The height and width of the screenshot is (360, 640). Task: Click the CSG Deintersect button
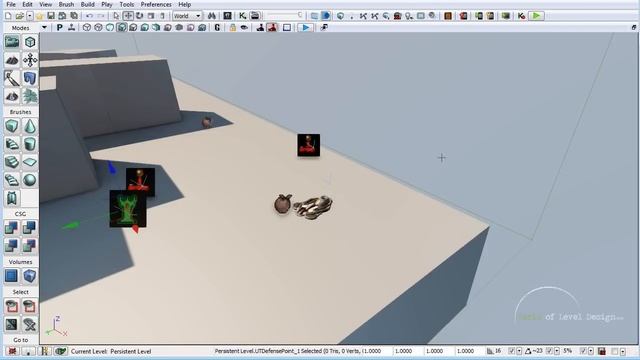pos(30,246)
